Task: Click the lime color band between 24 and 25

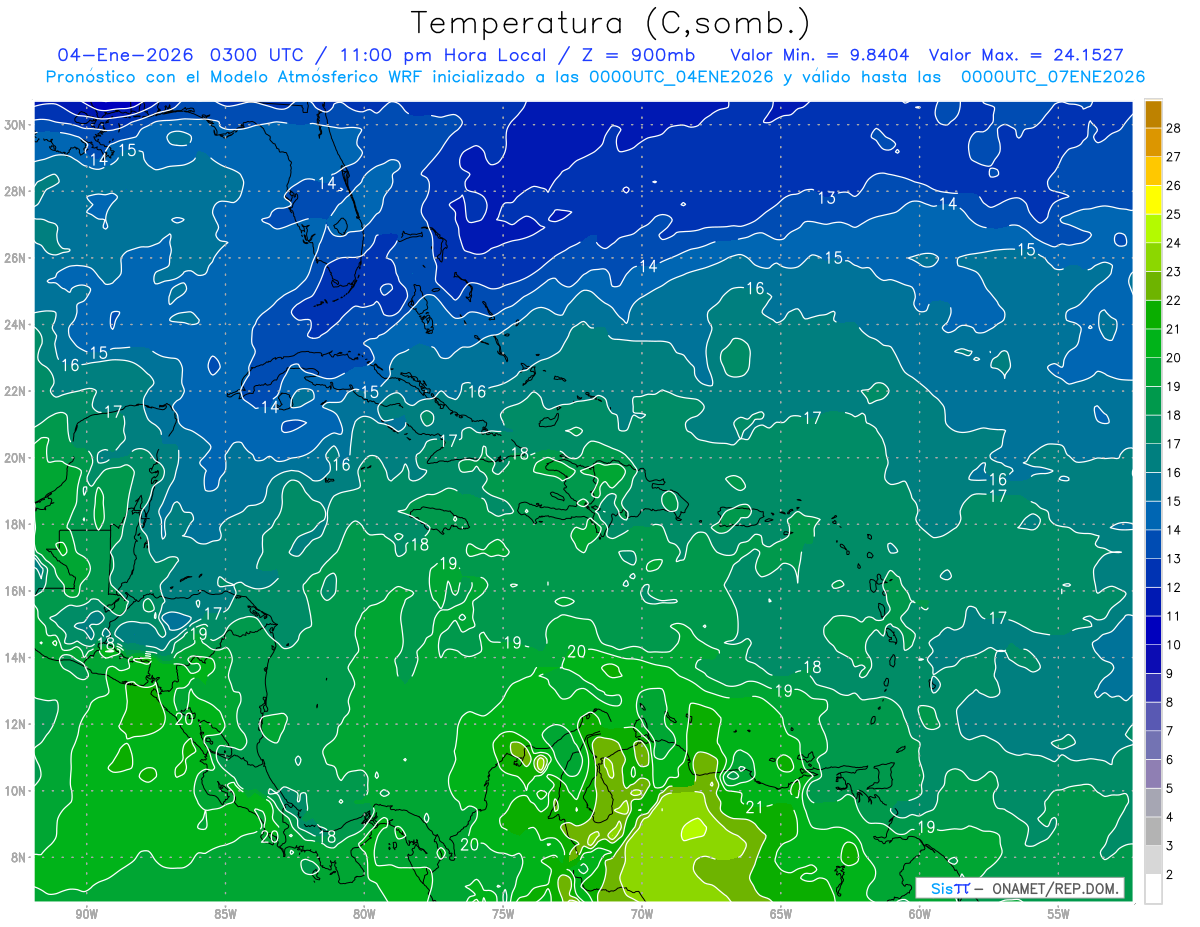Action: point(1154,228)
